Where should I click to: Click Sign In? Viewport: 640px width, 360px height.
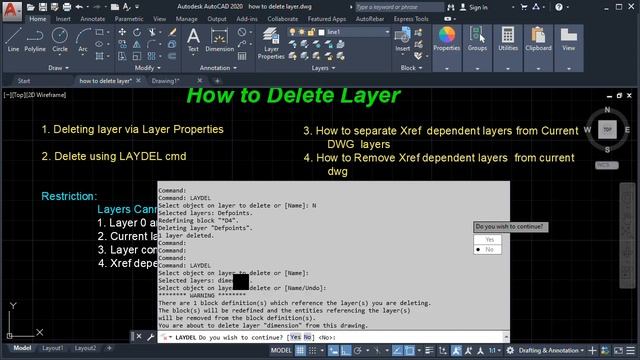click(x=474, y=7)
